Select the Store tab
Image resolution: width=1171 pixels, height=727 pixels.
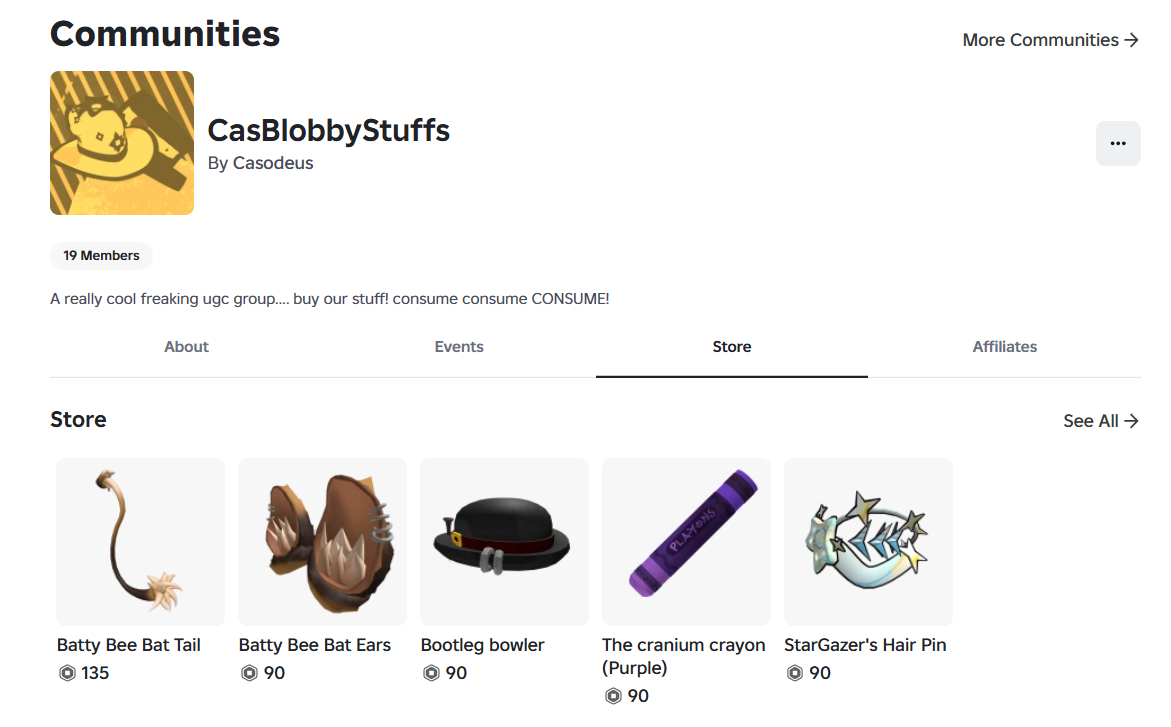(732, 347)
